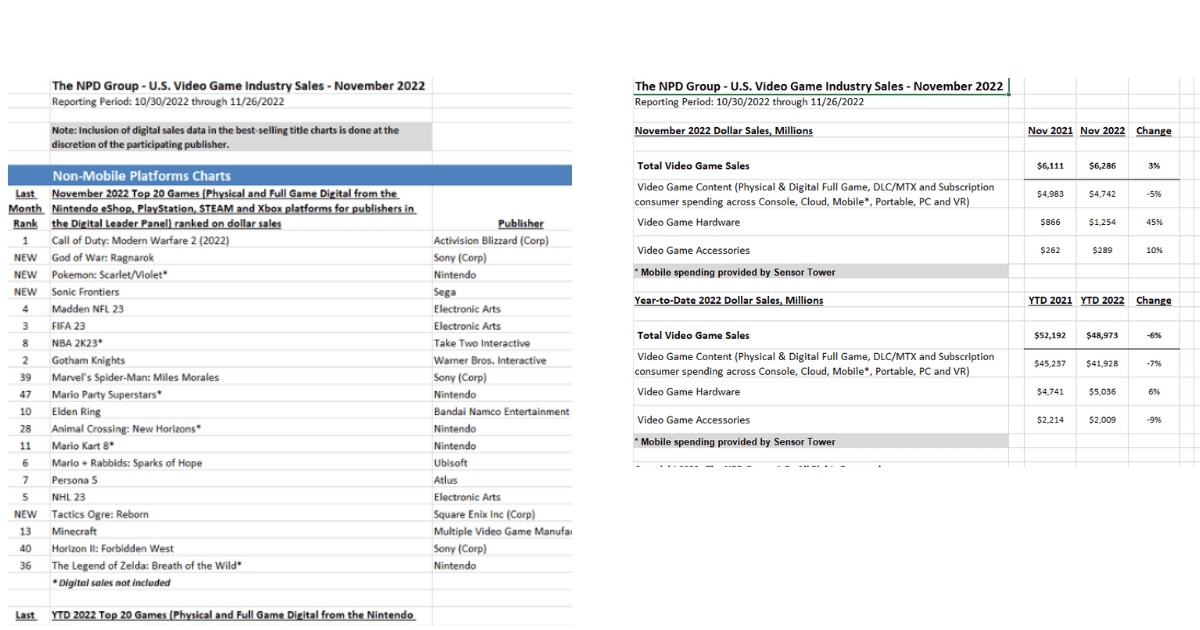Select November 2022 Dollar Sales, Millions heading

[724, 131]
